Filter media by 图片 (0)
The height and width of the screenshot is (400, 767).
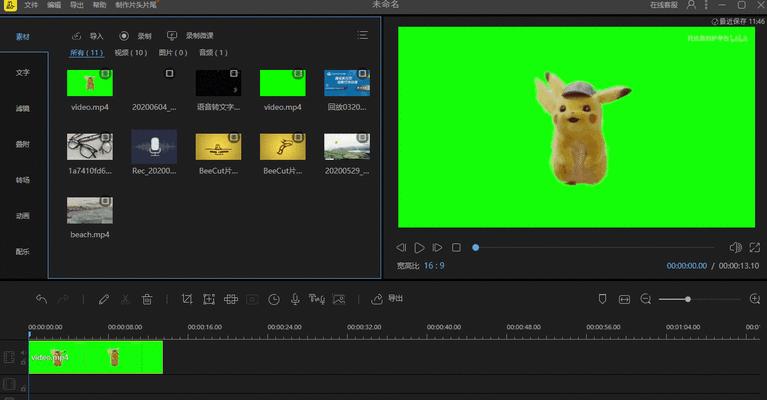[x=173, y=52]
